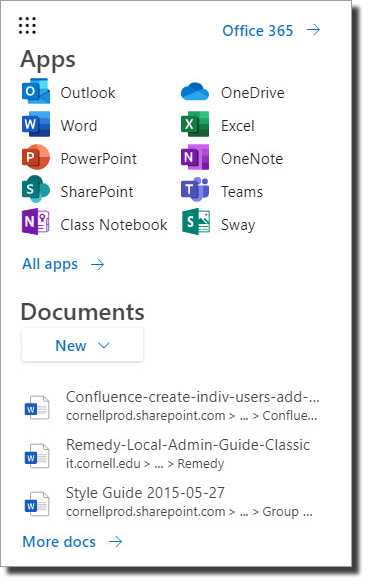372x587 pixels.
Task: Click the arrow next to Office 365
Action: click(x=313, y=30)
